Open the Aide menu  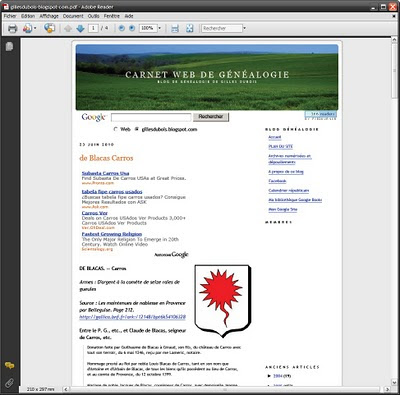129,16
